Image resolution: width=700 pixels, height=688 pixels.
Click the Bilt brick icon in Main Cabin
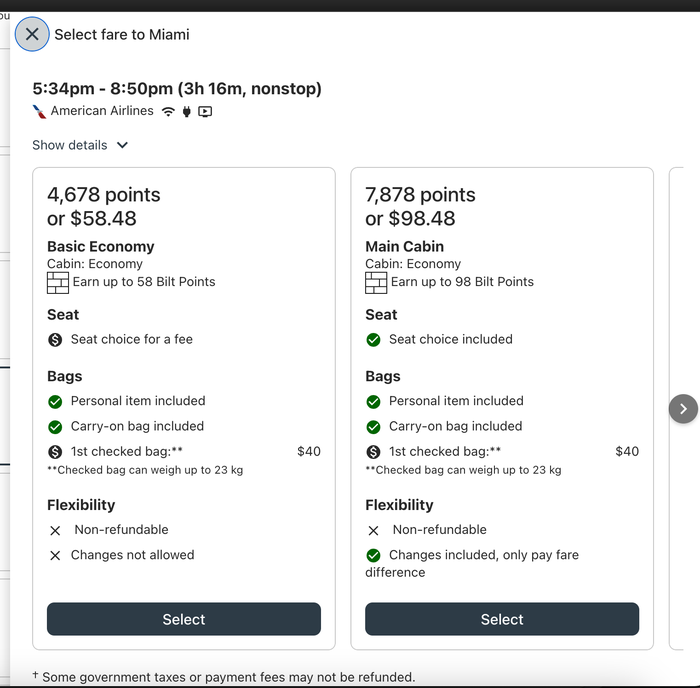(376, 283)
